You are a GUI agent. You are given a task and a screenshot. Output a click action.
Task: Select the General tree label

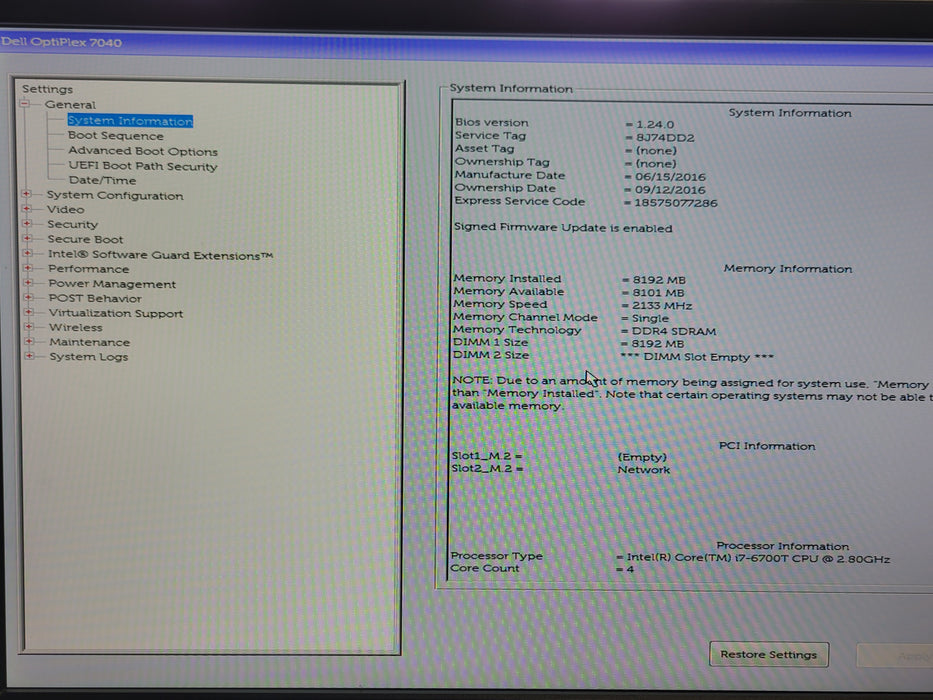(70, 105)
